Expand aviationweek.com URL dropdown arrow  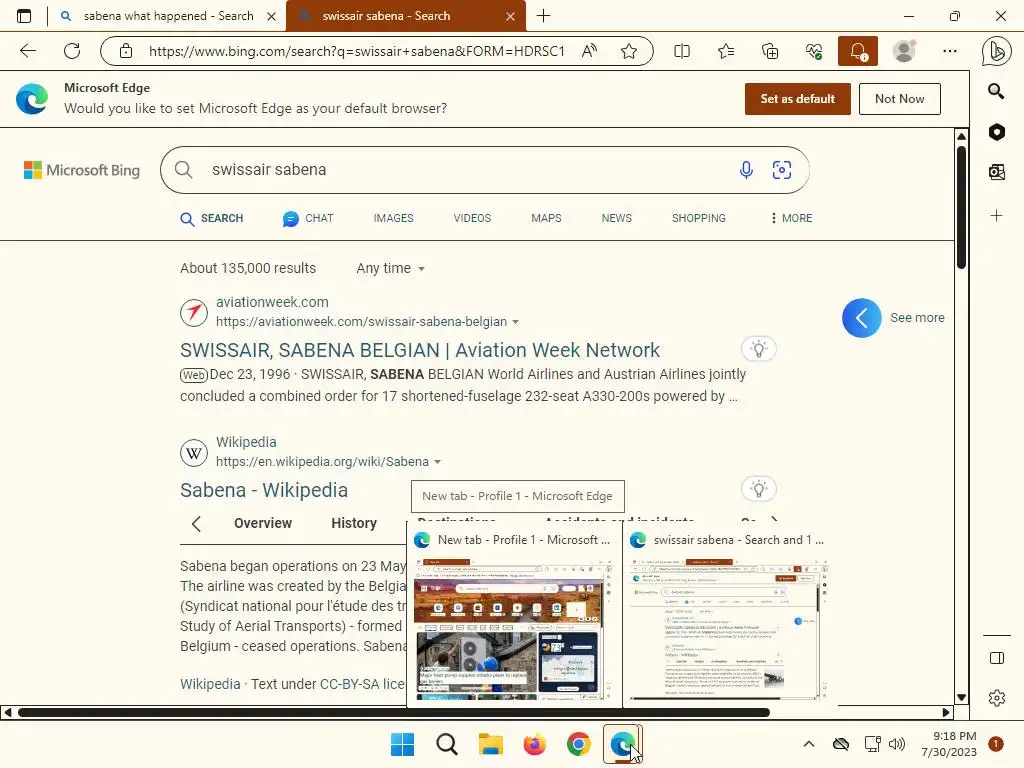point(515,322)
